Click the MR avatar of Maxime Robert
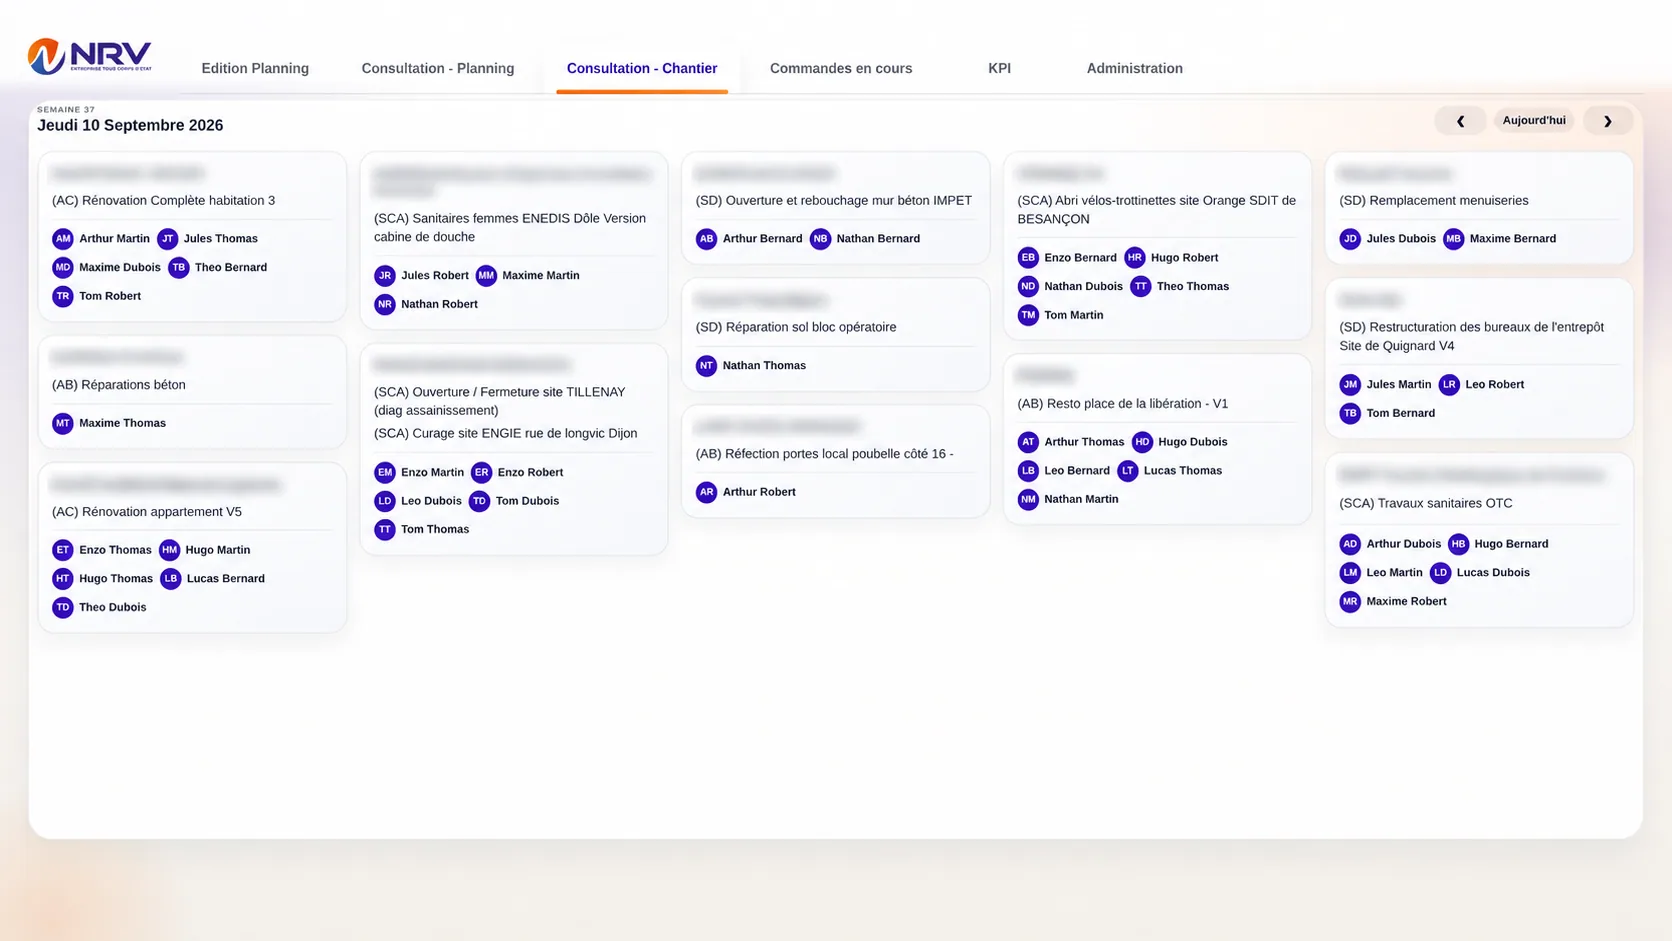 pos(1350,602)
